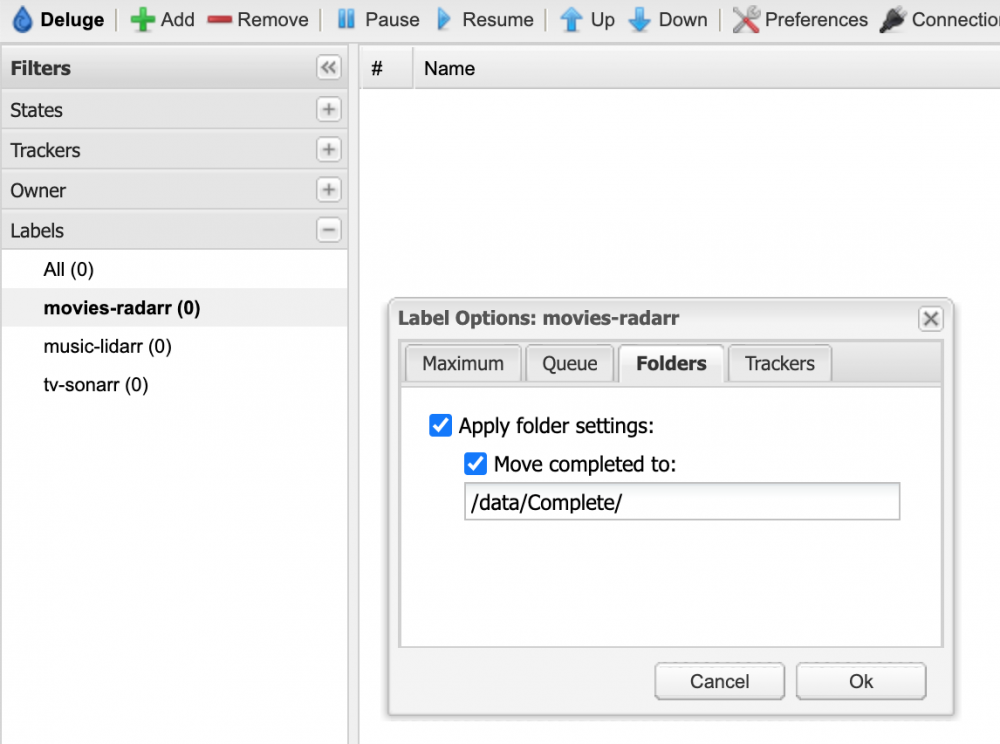The image size is (1000, 744).
Task: Select the Folders tab
Action: click(671, 363)
